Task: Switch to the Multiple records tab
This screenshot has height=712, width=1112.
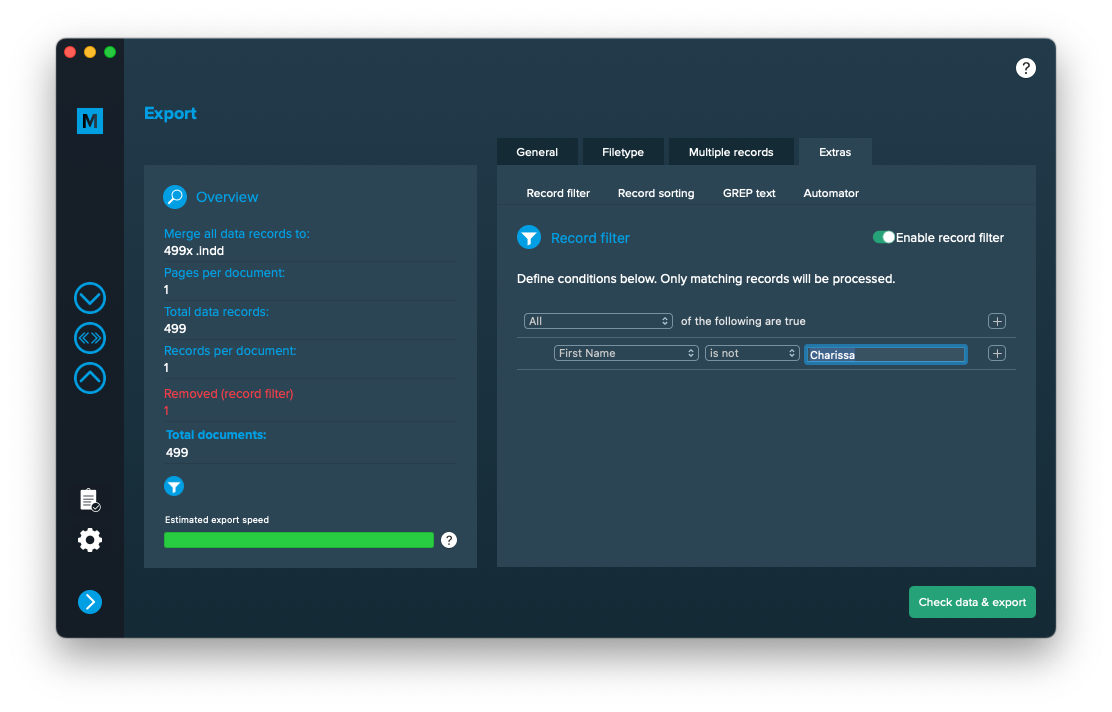Action: (731, 152)
